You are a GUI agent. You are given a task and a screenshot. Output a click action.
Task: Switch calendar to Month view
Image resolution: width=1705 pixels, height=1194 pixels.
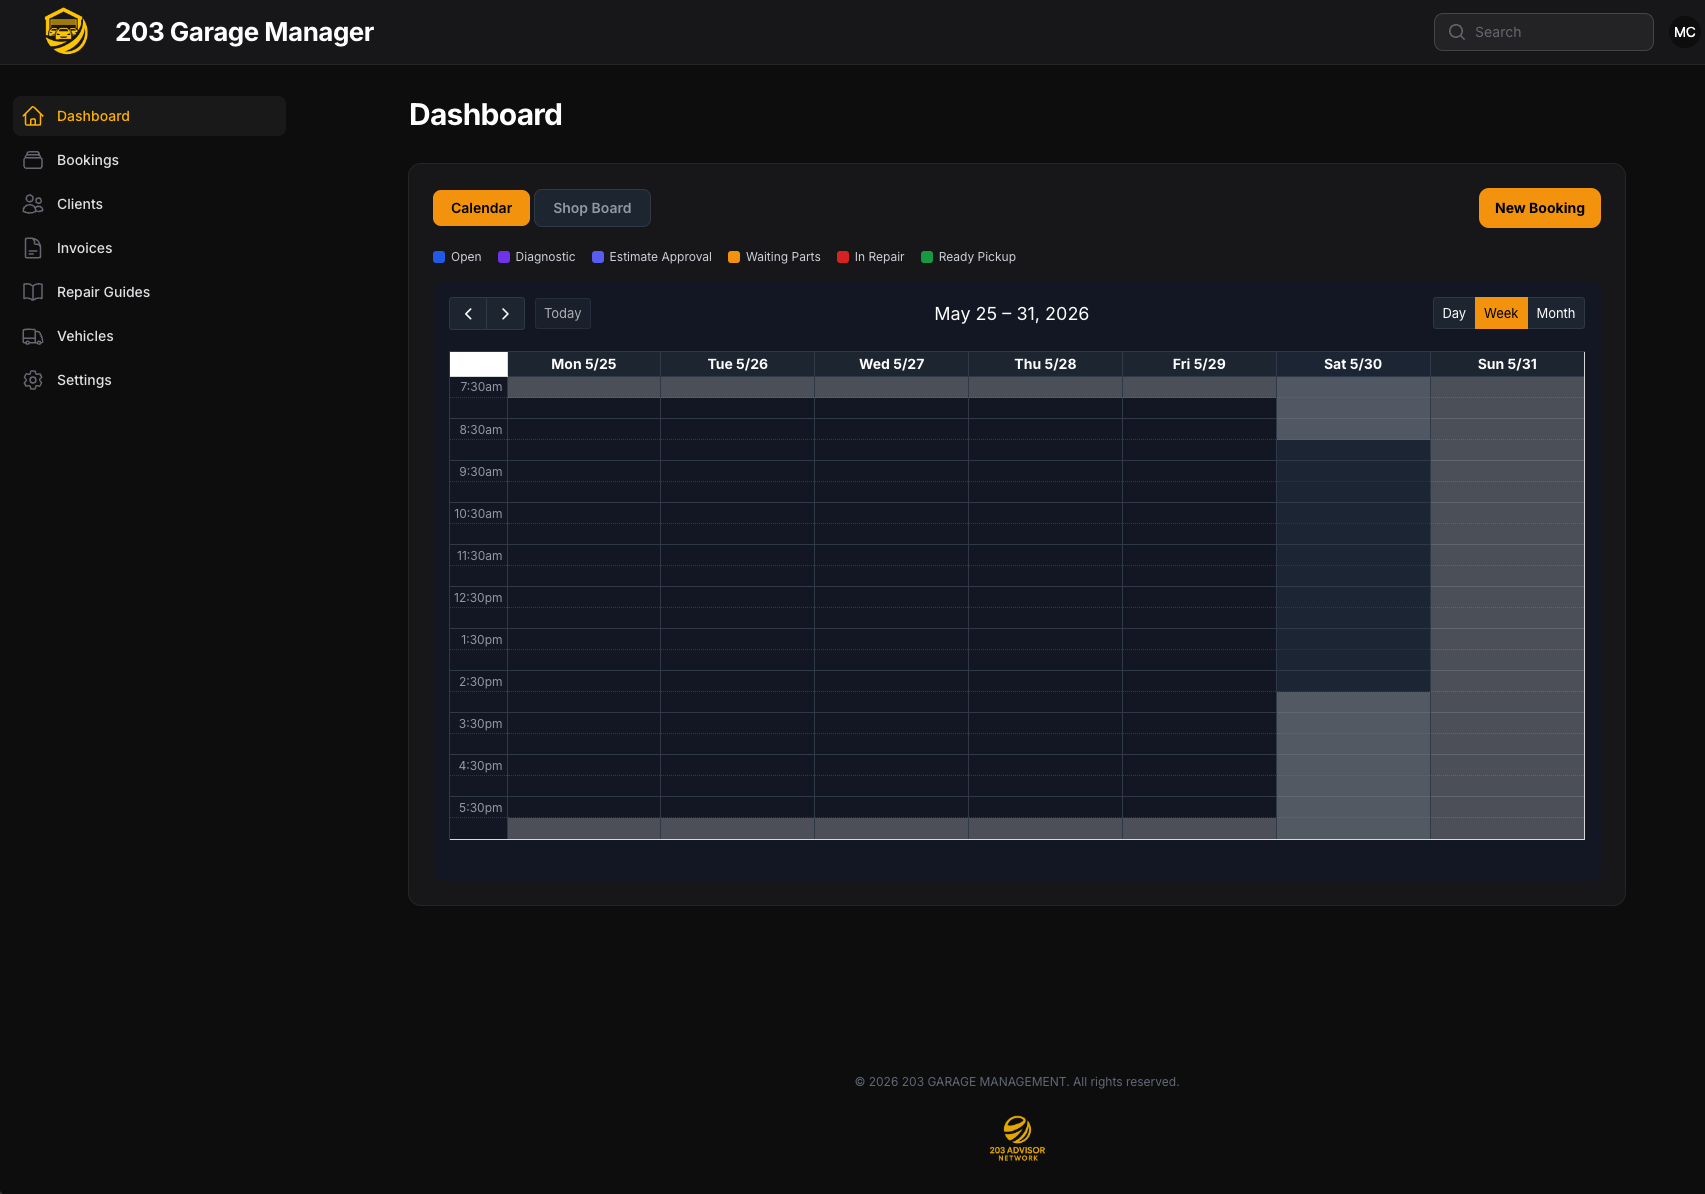pyautogui.click(x=1556, y=313)
